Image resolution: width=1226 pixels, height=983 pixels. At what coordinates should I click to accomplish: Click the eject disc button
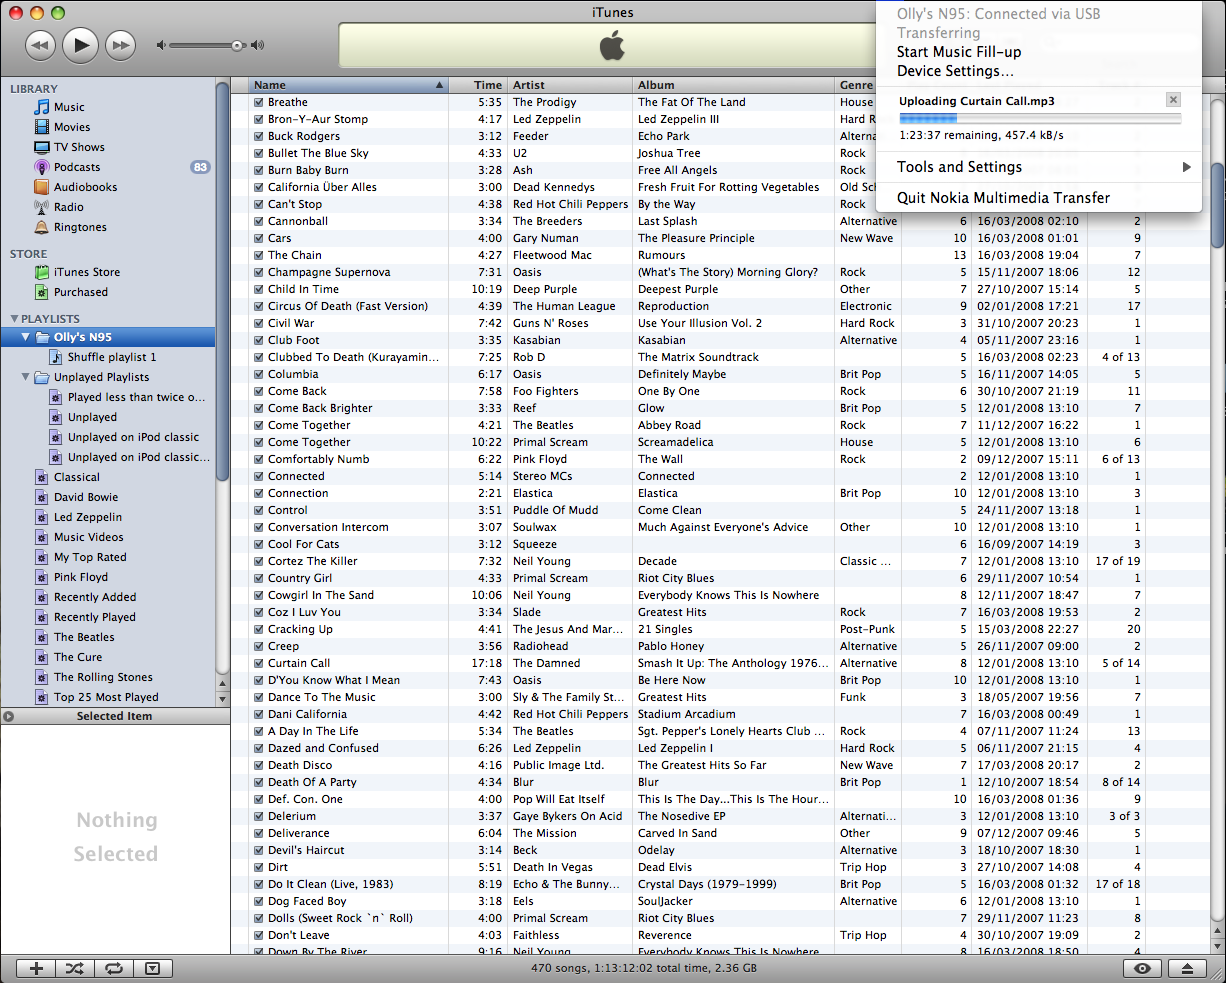[1187, 968]
